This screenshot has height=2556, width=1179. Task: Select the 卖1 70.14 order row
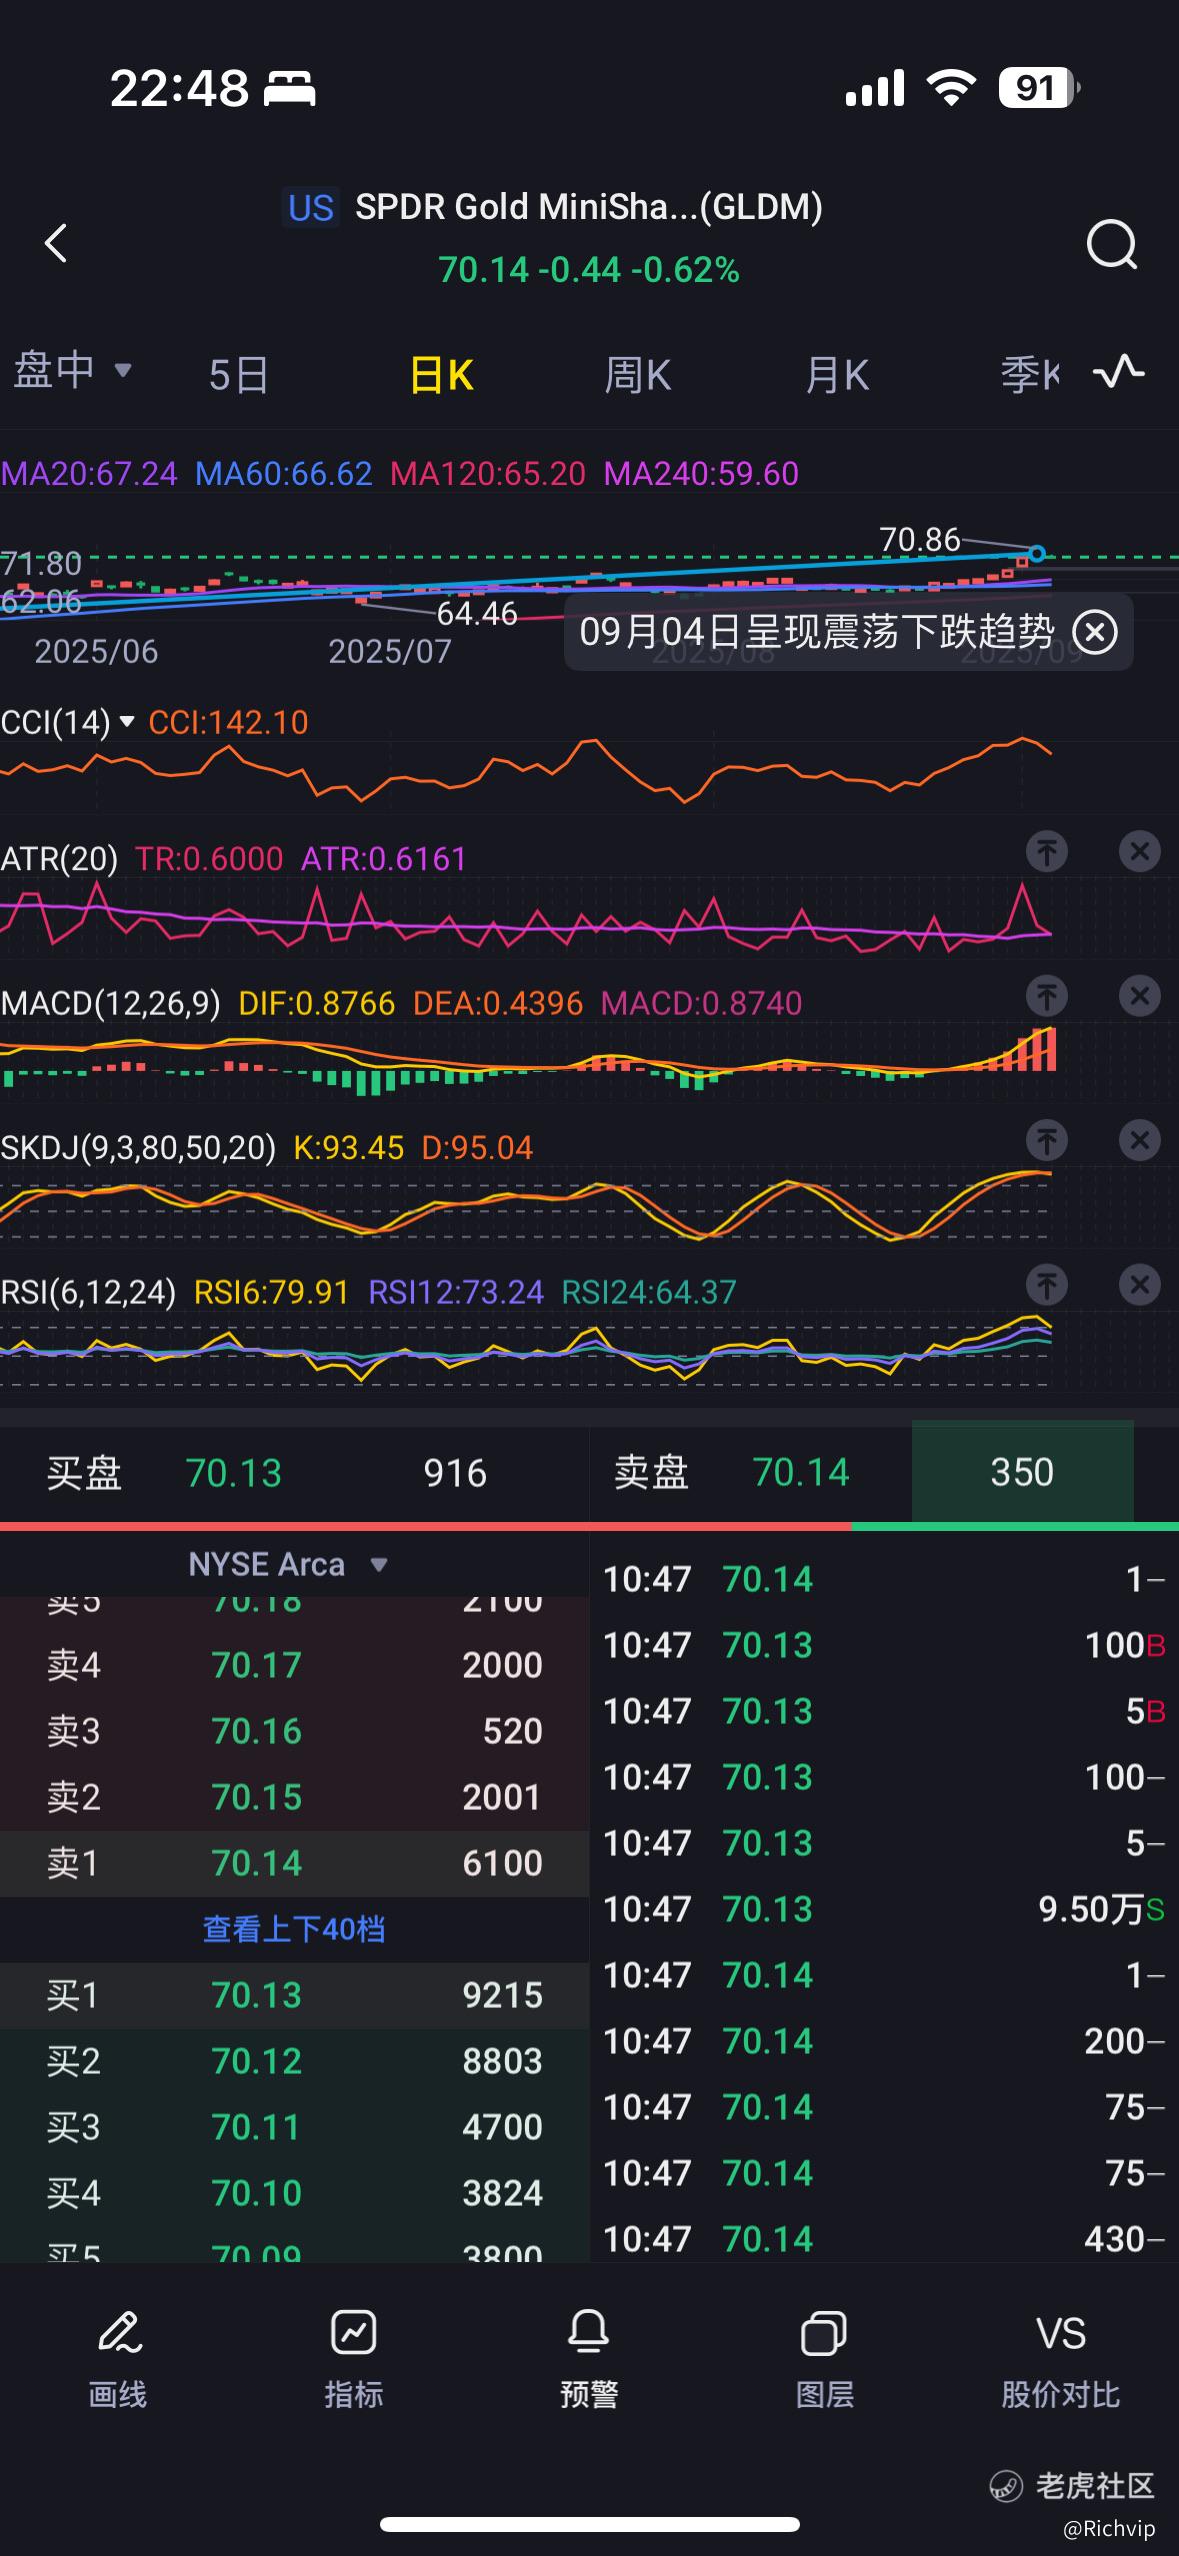(x=294, y=1863)
